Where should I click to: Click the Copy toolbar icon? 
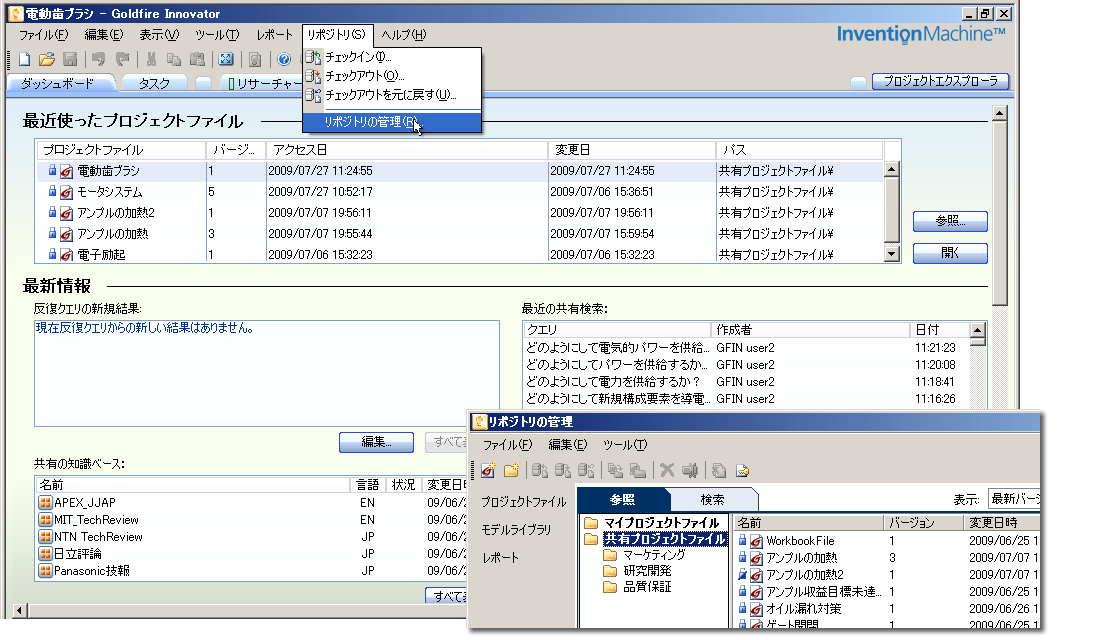click(173, 60)
